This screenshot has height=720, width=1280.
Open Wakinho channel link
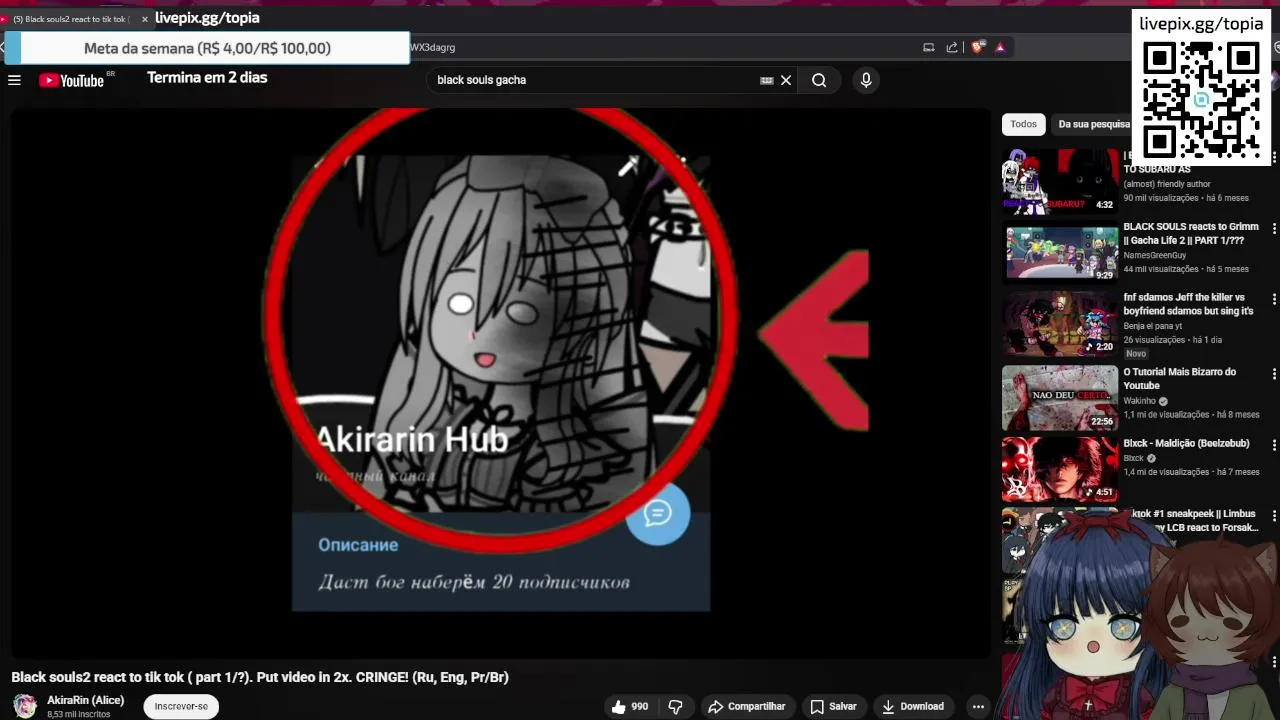tap(1139, 400)
